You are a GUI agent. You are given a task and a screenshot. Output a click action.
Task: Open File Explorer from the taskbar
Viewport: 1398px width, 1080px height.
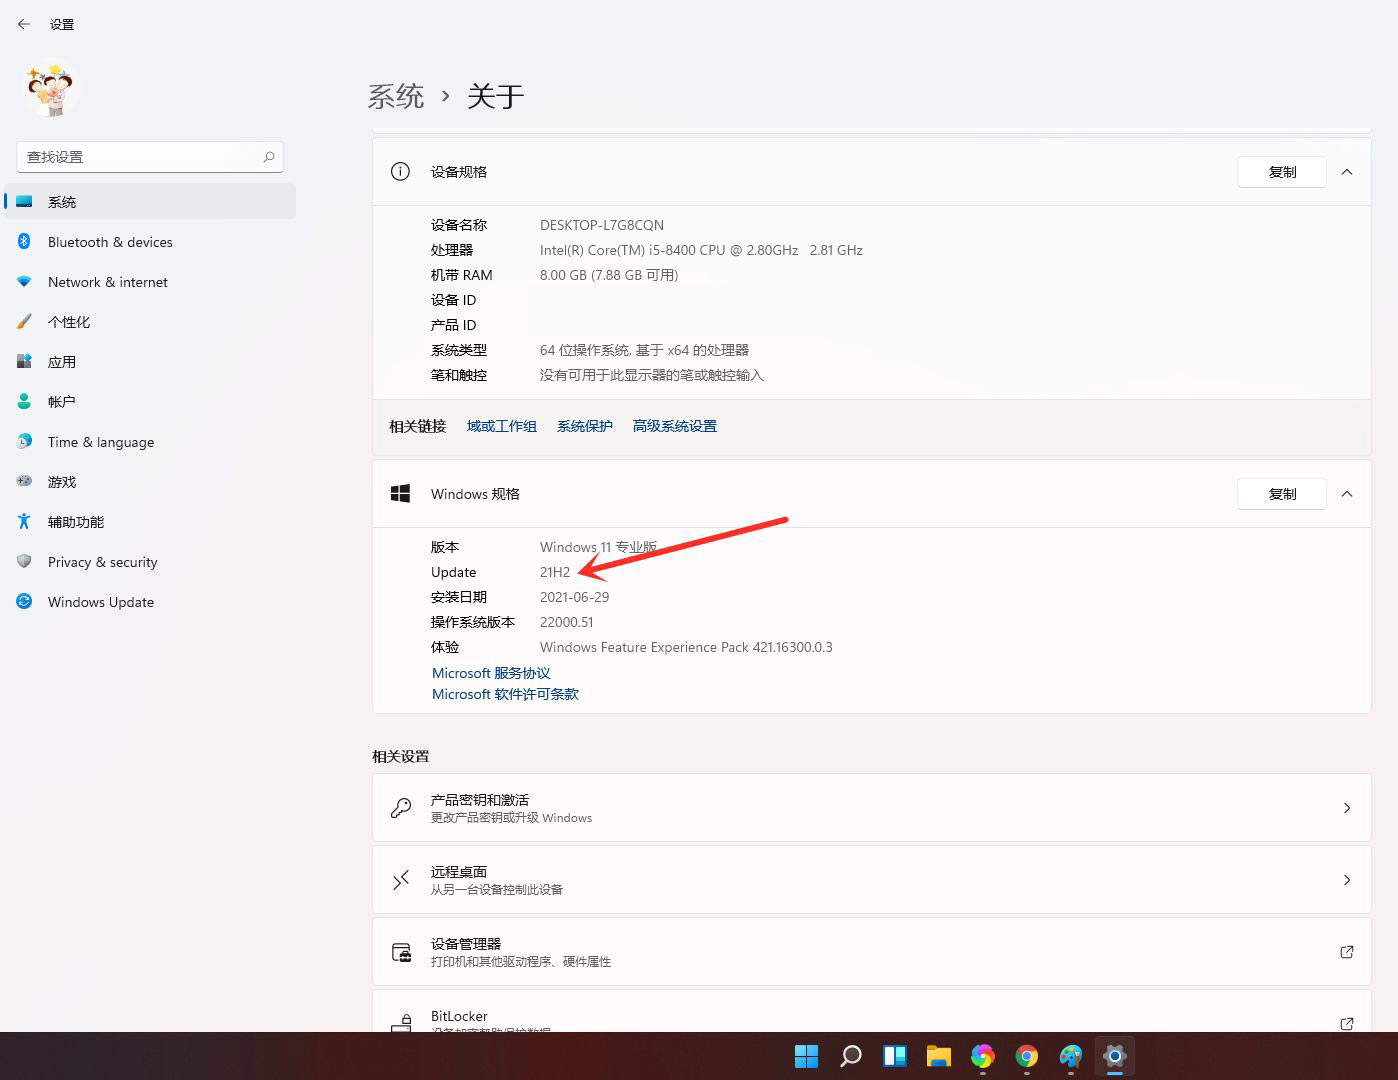(938, 1056)
